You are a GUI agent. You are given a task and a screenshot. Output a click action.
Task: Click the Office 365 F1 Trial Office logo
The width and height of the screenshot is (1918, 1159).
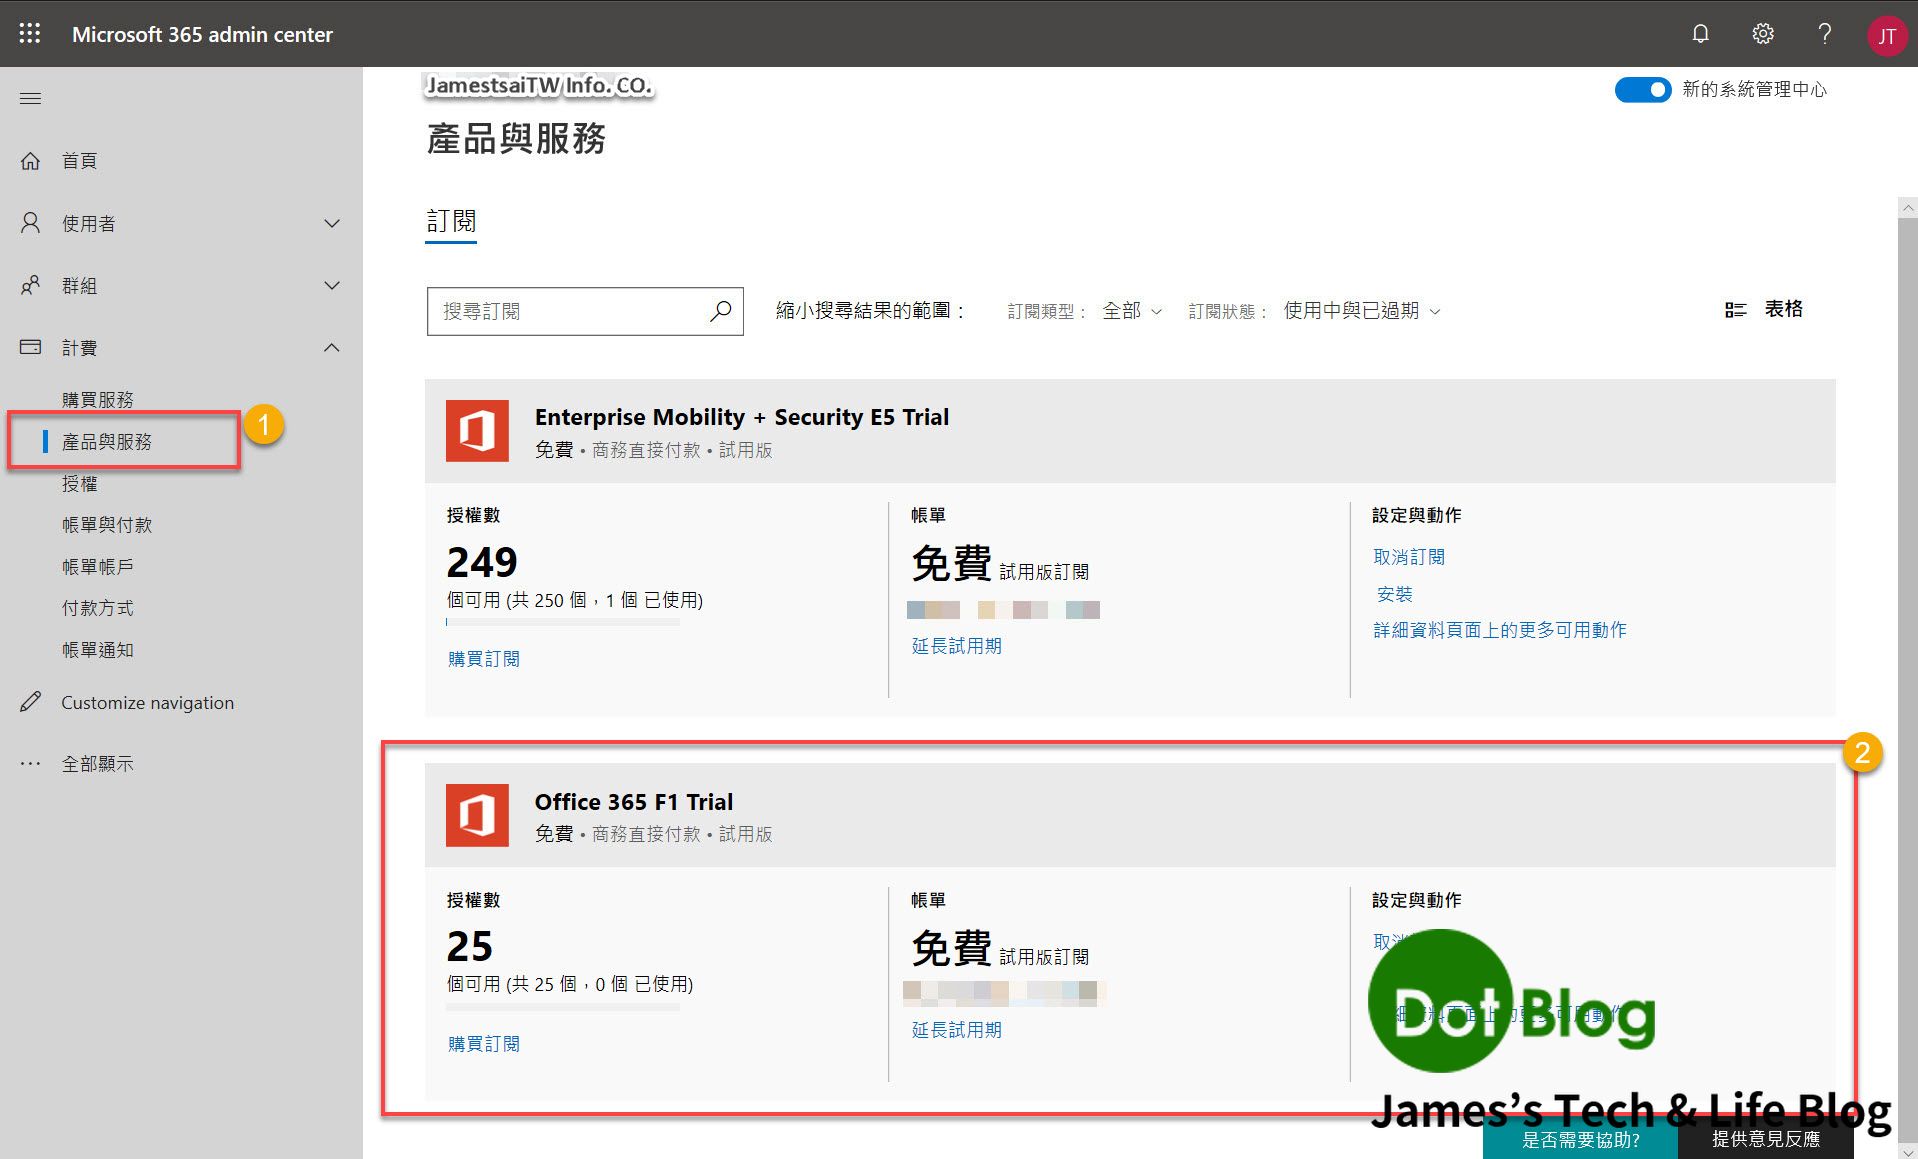pos(477,815)
